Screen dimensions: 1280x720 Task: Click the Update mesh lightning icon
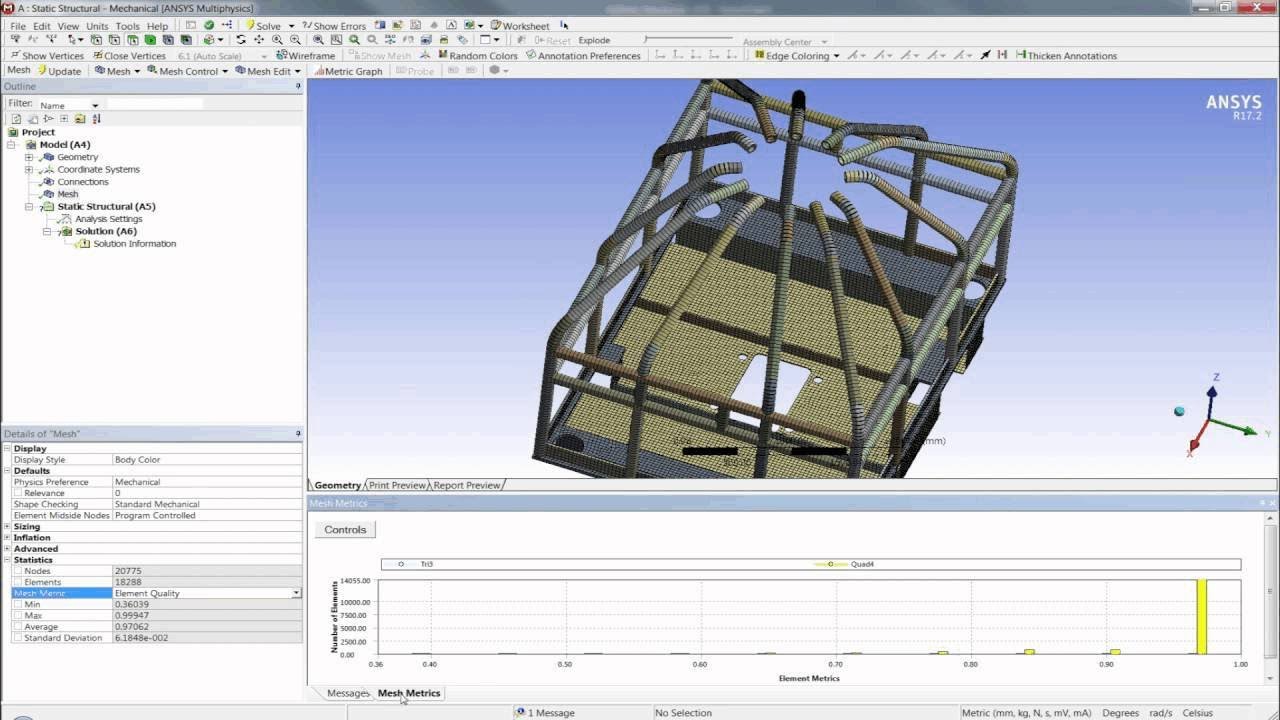(x=42, y=71)
